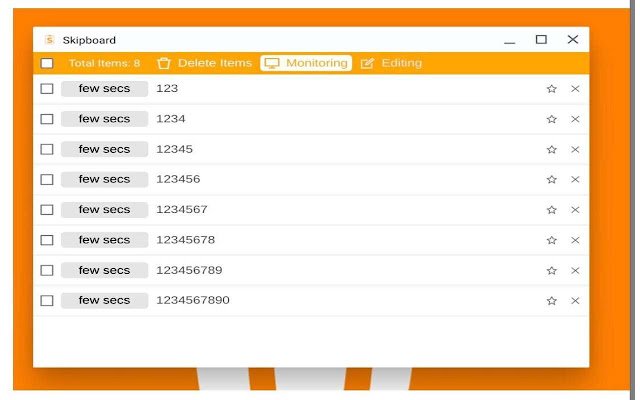
Task: Click the Skipboard app logo icon
Action: pos(49,40)
